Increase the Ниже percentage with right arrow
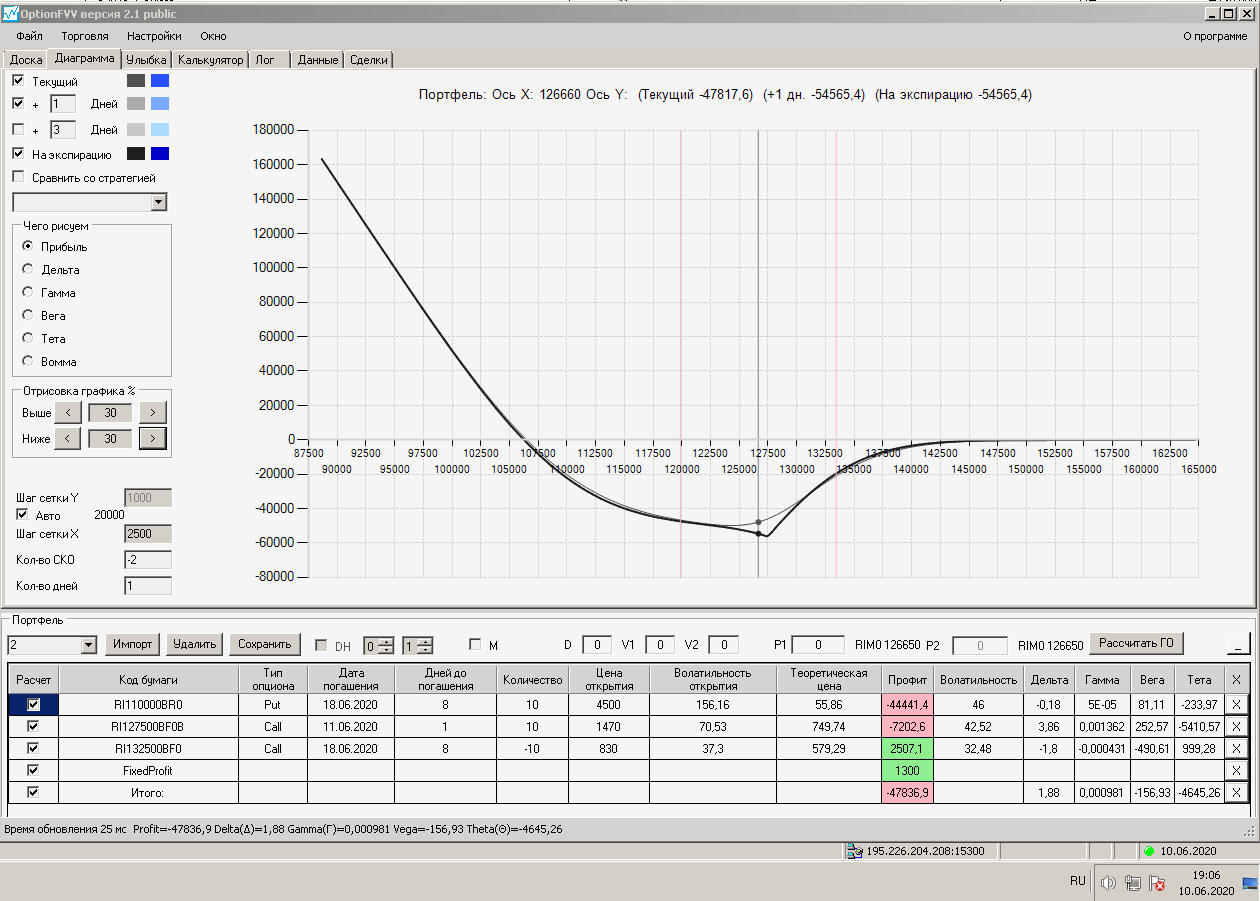This screenshot has width=1260, height=901. (x=153, y=438)
